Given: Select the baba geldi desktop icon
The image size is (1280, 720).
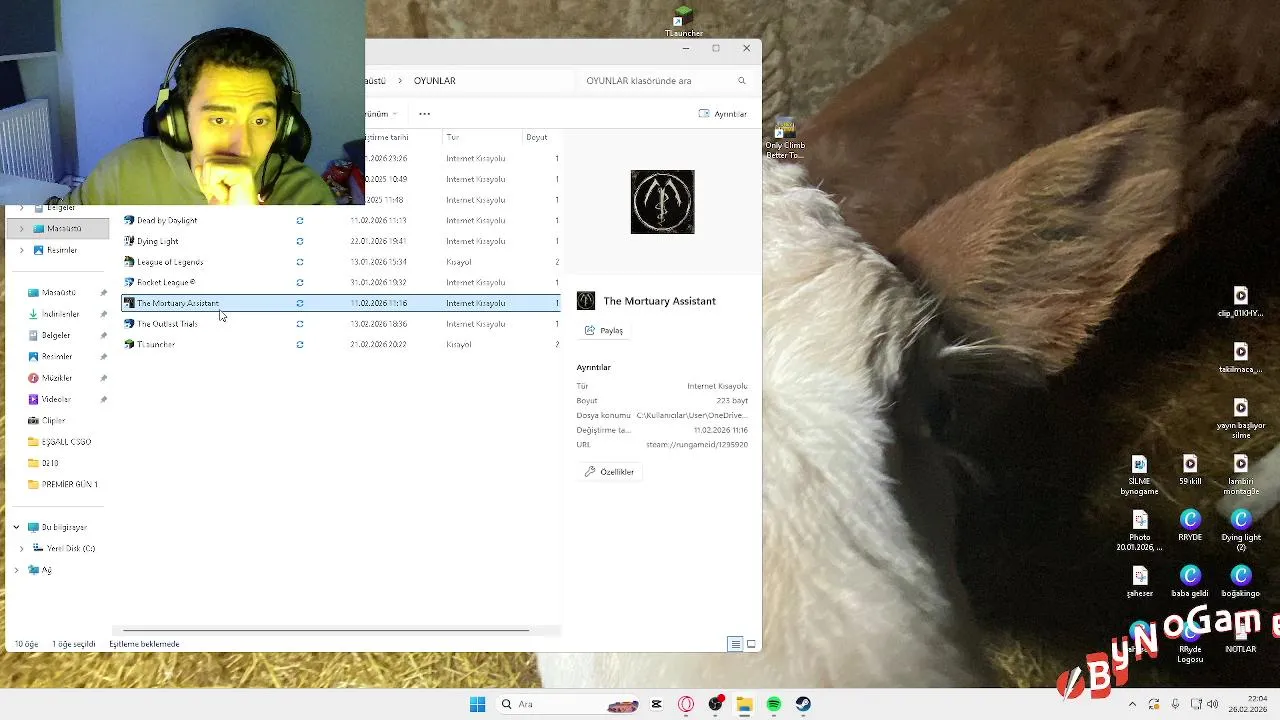Looking at the screenshot, I should tap(1190, 582).
